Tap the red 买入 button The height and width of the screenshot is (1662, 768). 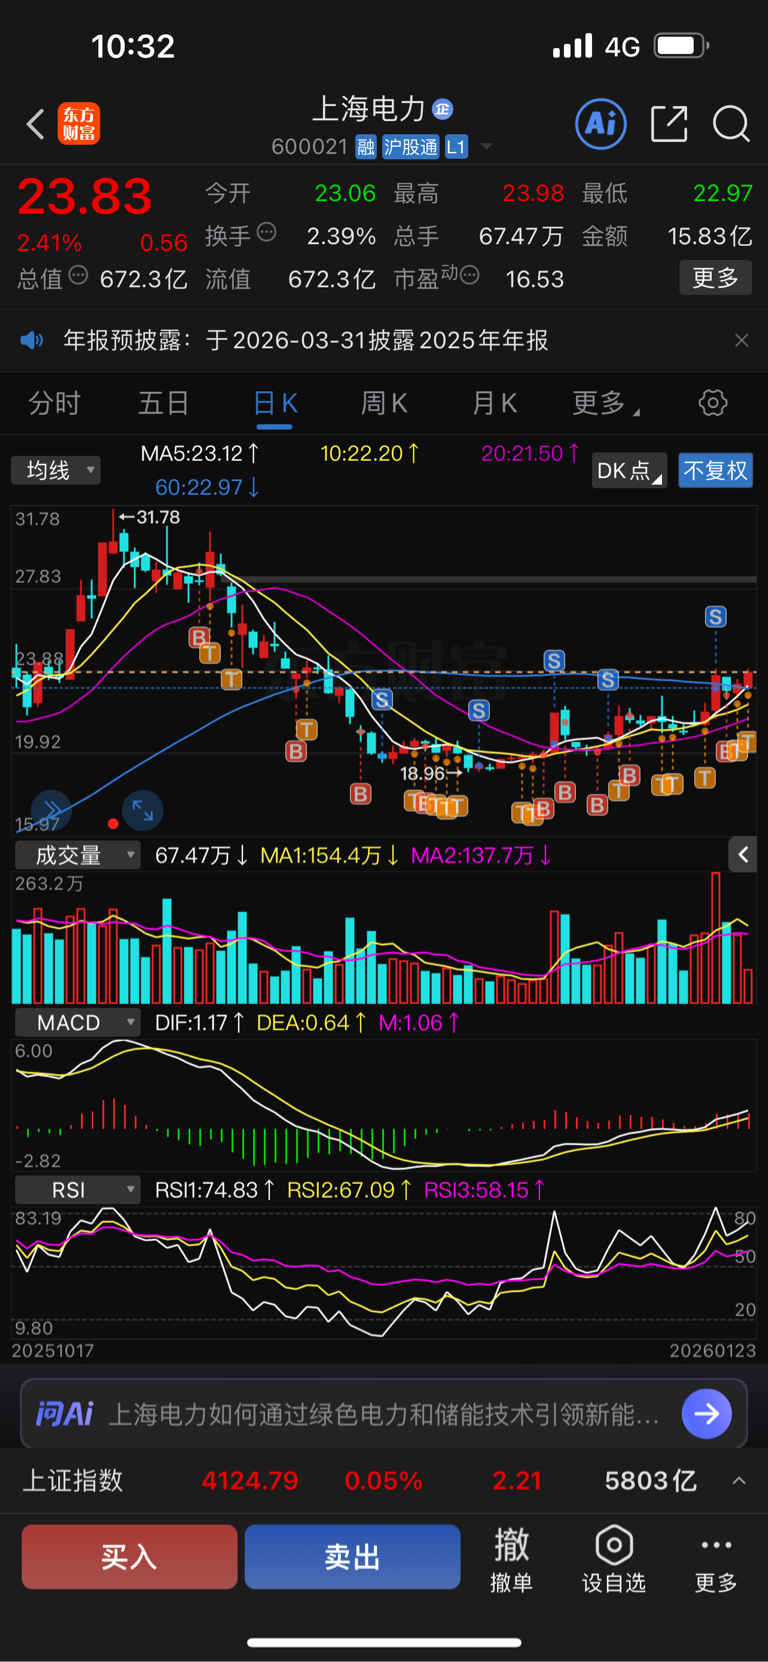[130, 1556]
